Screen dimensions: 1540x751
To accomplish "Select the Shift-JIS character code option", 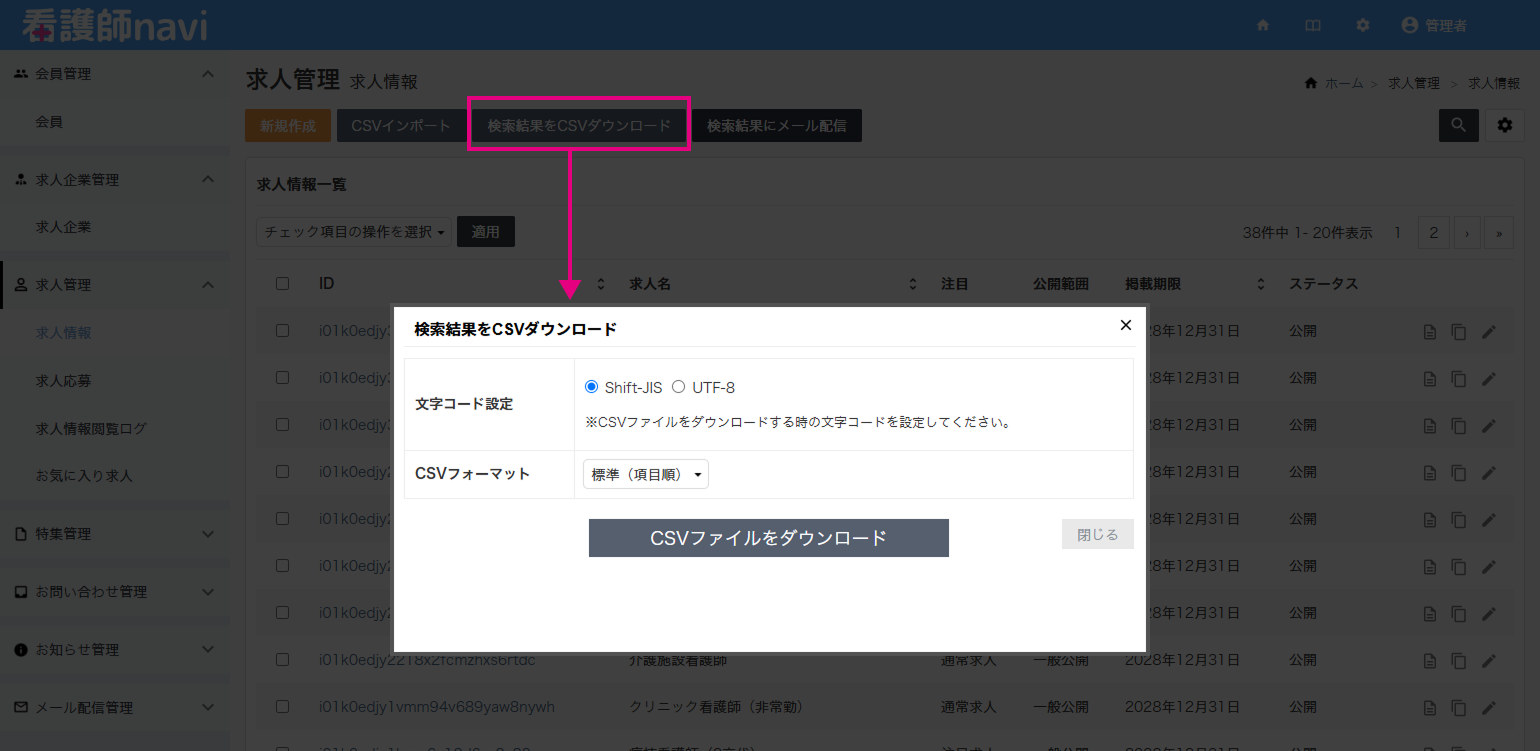I will click(591, 387).
